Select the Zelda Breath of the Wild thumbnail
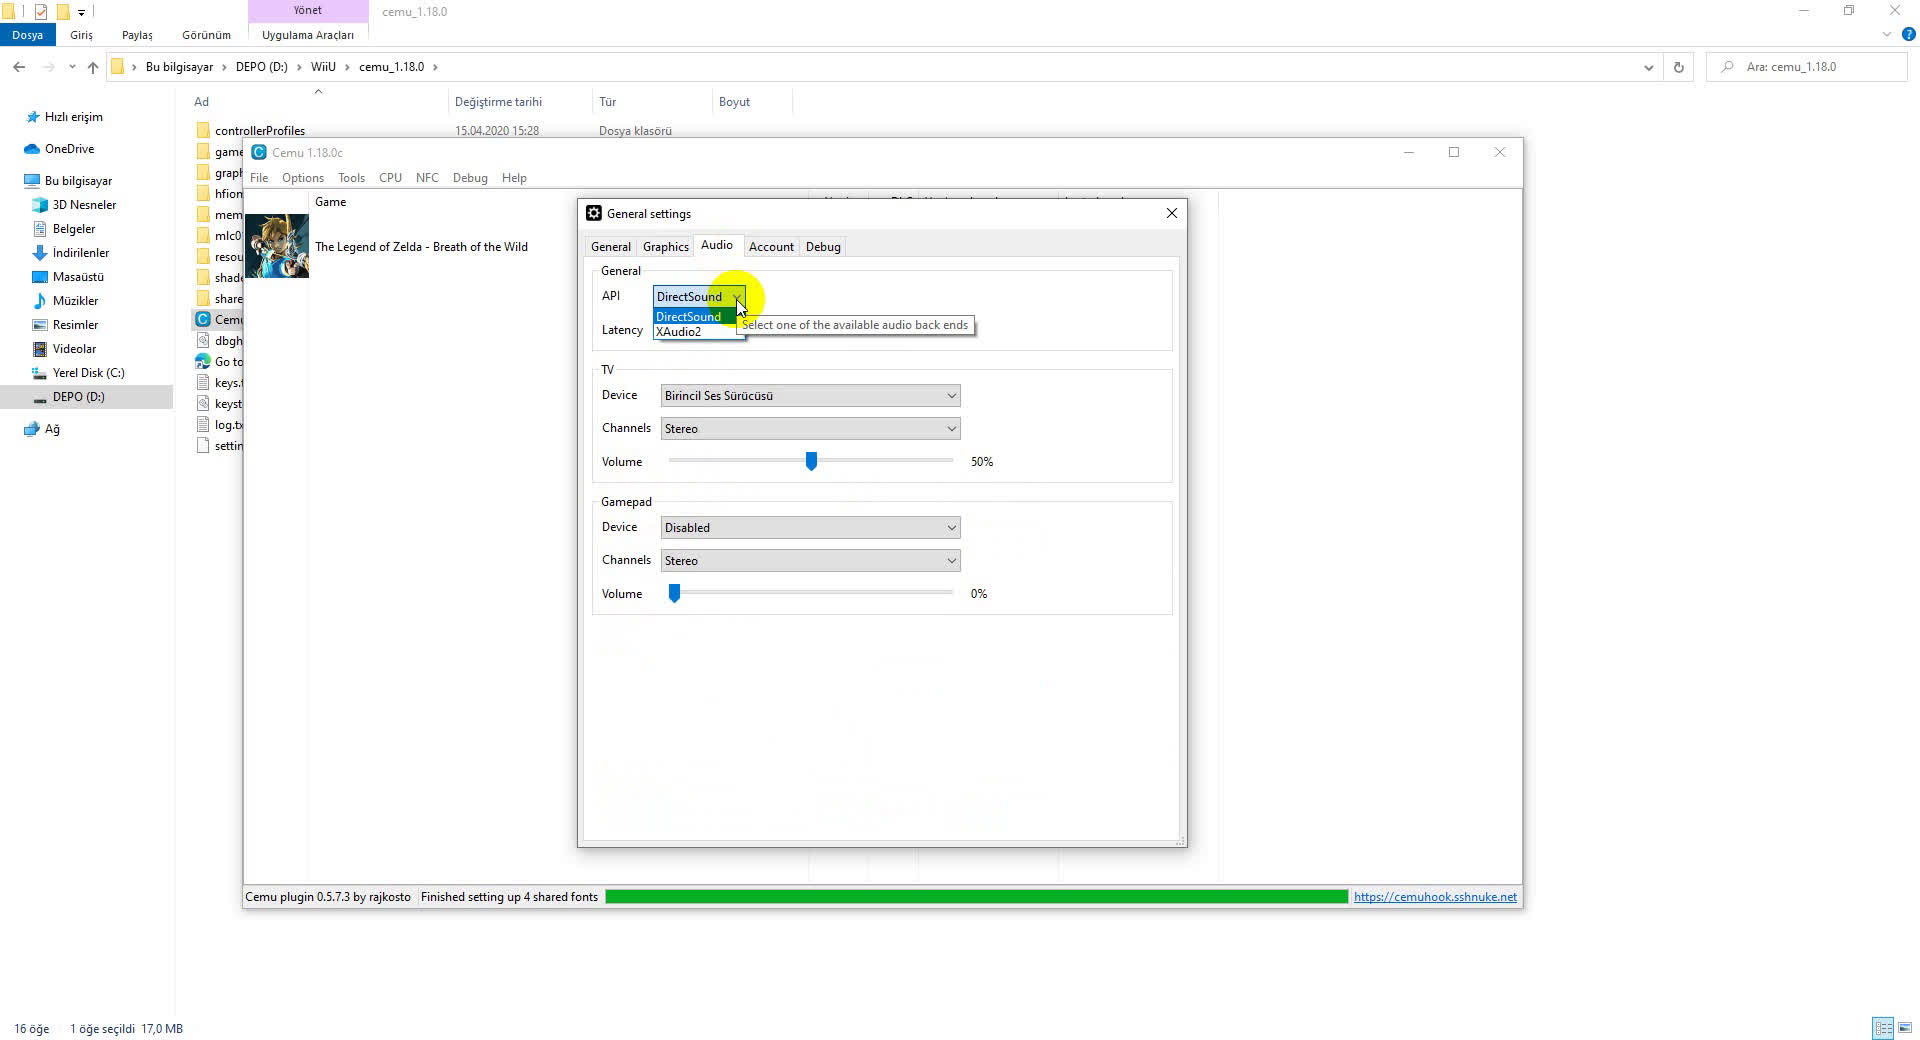1920x1040 pixels. tap(277, 246)
